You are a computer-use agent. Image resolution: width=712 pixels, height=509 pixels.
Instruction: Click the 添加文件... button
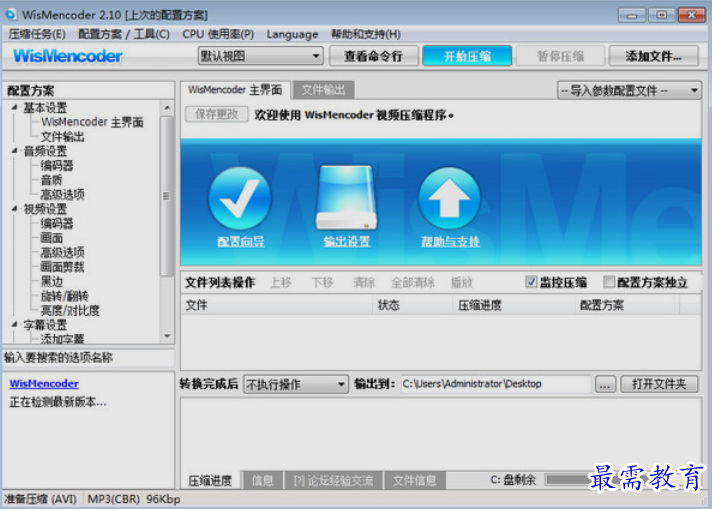point(653,56)
